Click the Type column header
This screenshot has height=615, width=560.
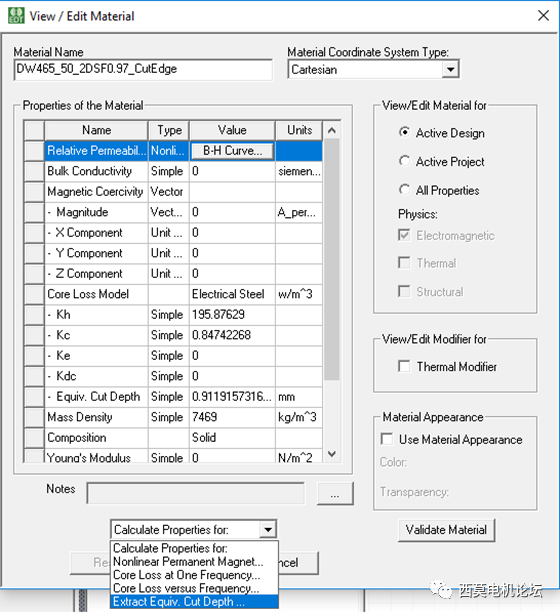[169, 130]
